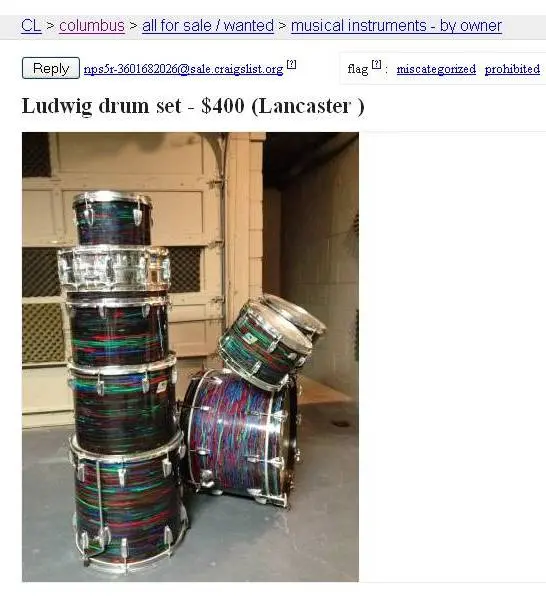Click the question-mark icon beside flag
The width and height of the screenshot is (546, 614).
(x=376, y=65)
